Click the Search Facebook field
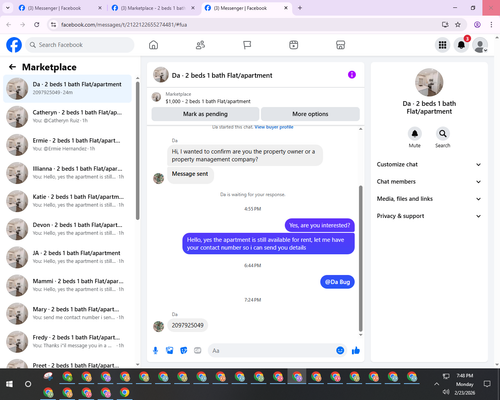Screen dimensions: 500x400 [x=80, y=45]
